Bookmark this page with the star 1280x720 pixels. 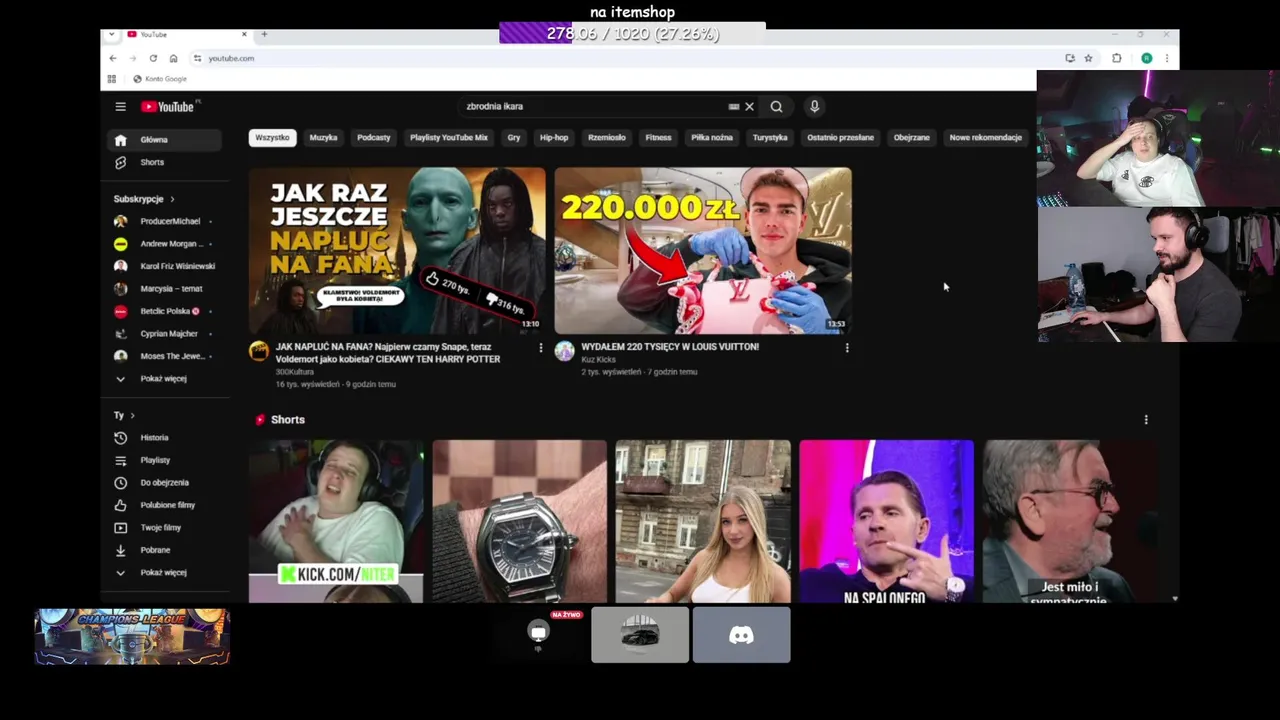click(1088, 58)
